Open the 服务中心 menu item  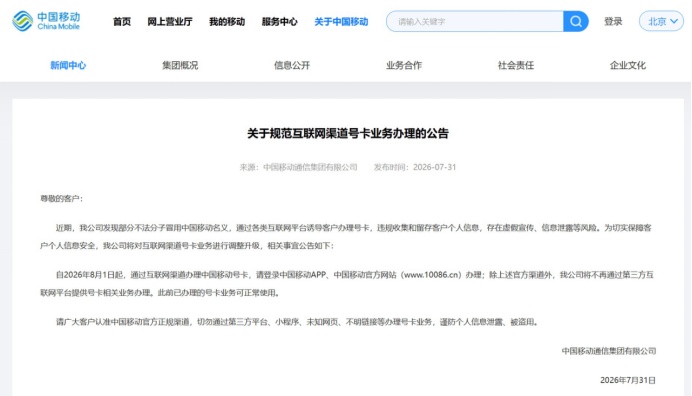point(279,22)
